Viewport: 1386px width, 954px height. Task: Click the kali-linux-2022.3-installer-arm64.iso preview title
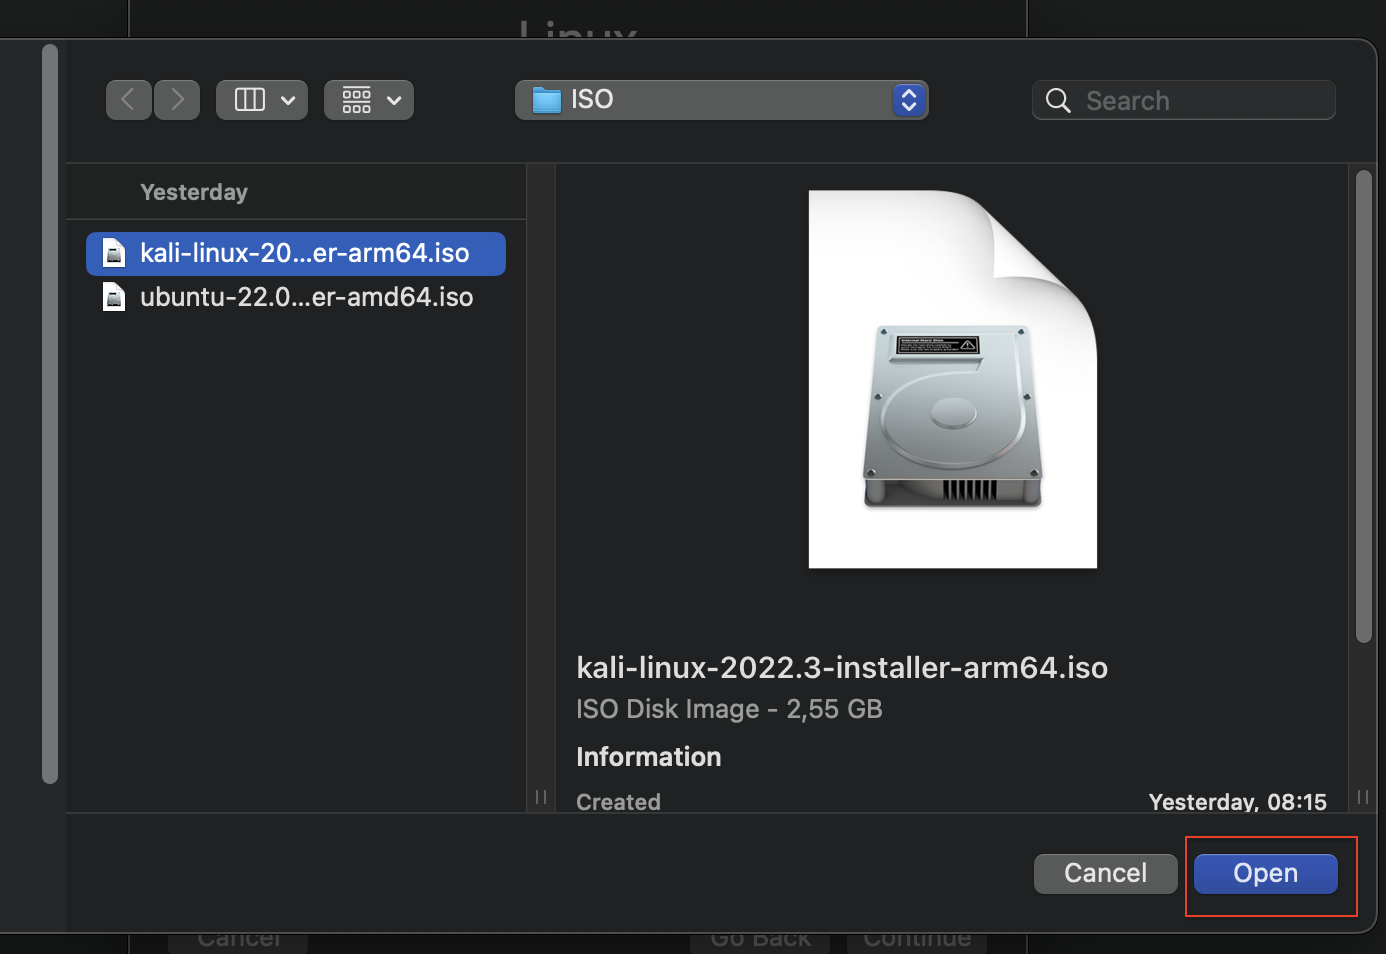click(842, 667)
